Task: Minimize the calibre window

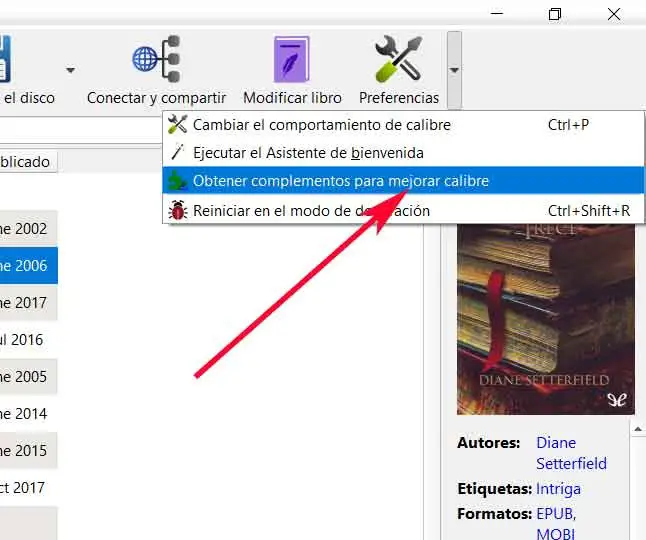Action: tap(497, 14)
